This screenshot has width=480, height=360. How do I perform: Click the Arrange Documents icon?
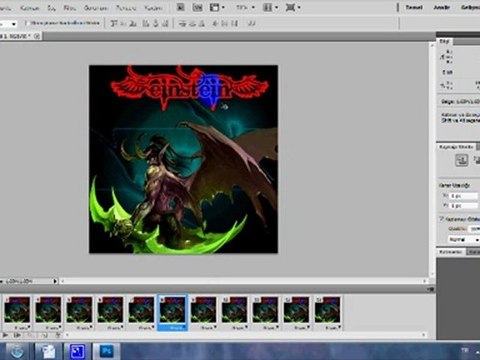click(267, 7)
